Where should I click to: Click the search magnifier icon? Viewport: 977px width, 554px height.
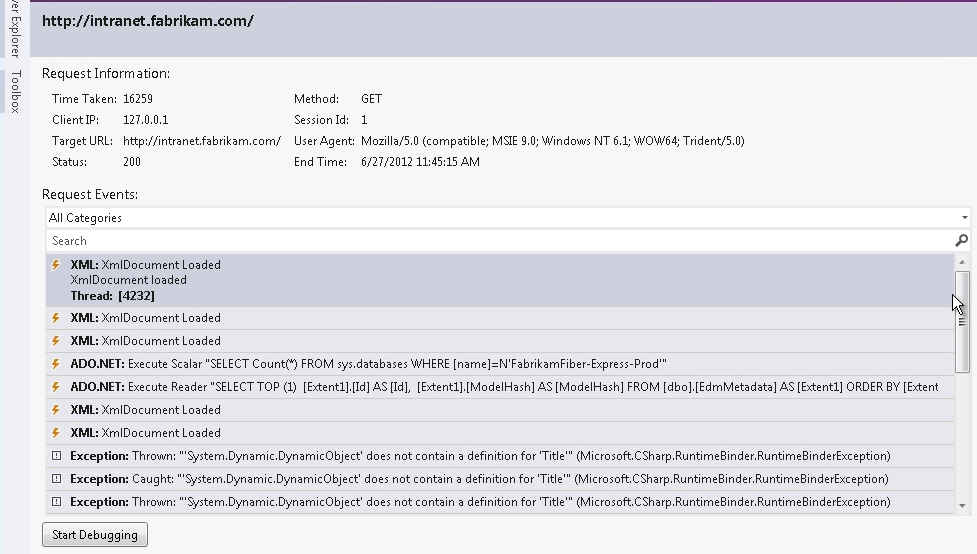[x=961, y=241]
